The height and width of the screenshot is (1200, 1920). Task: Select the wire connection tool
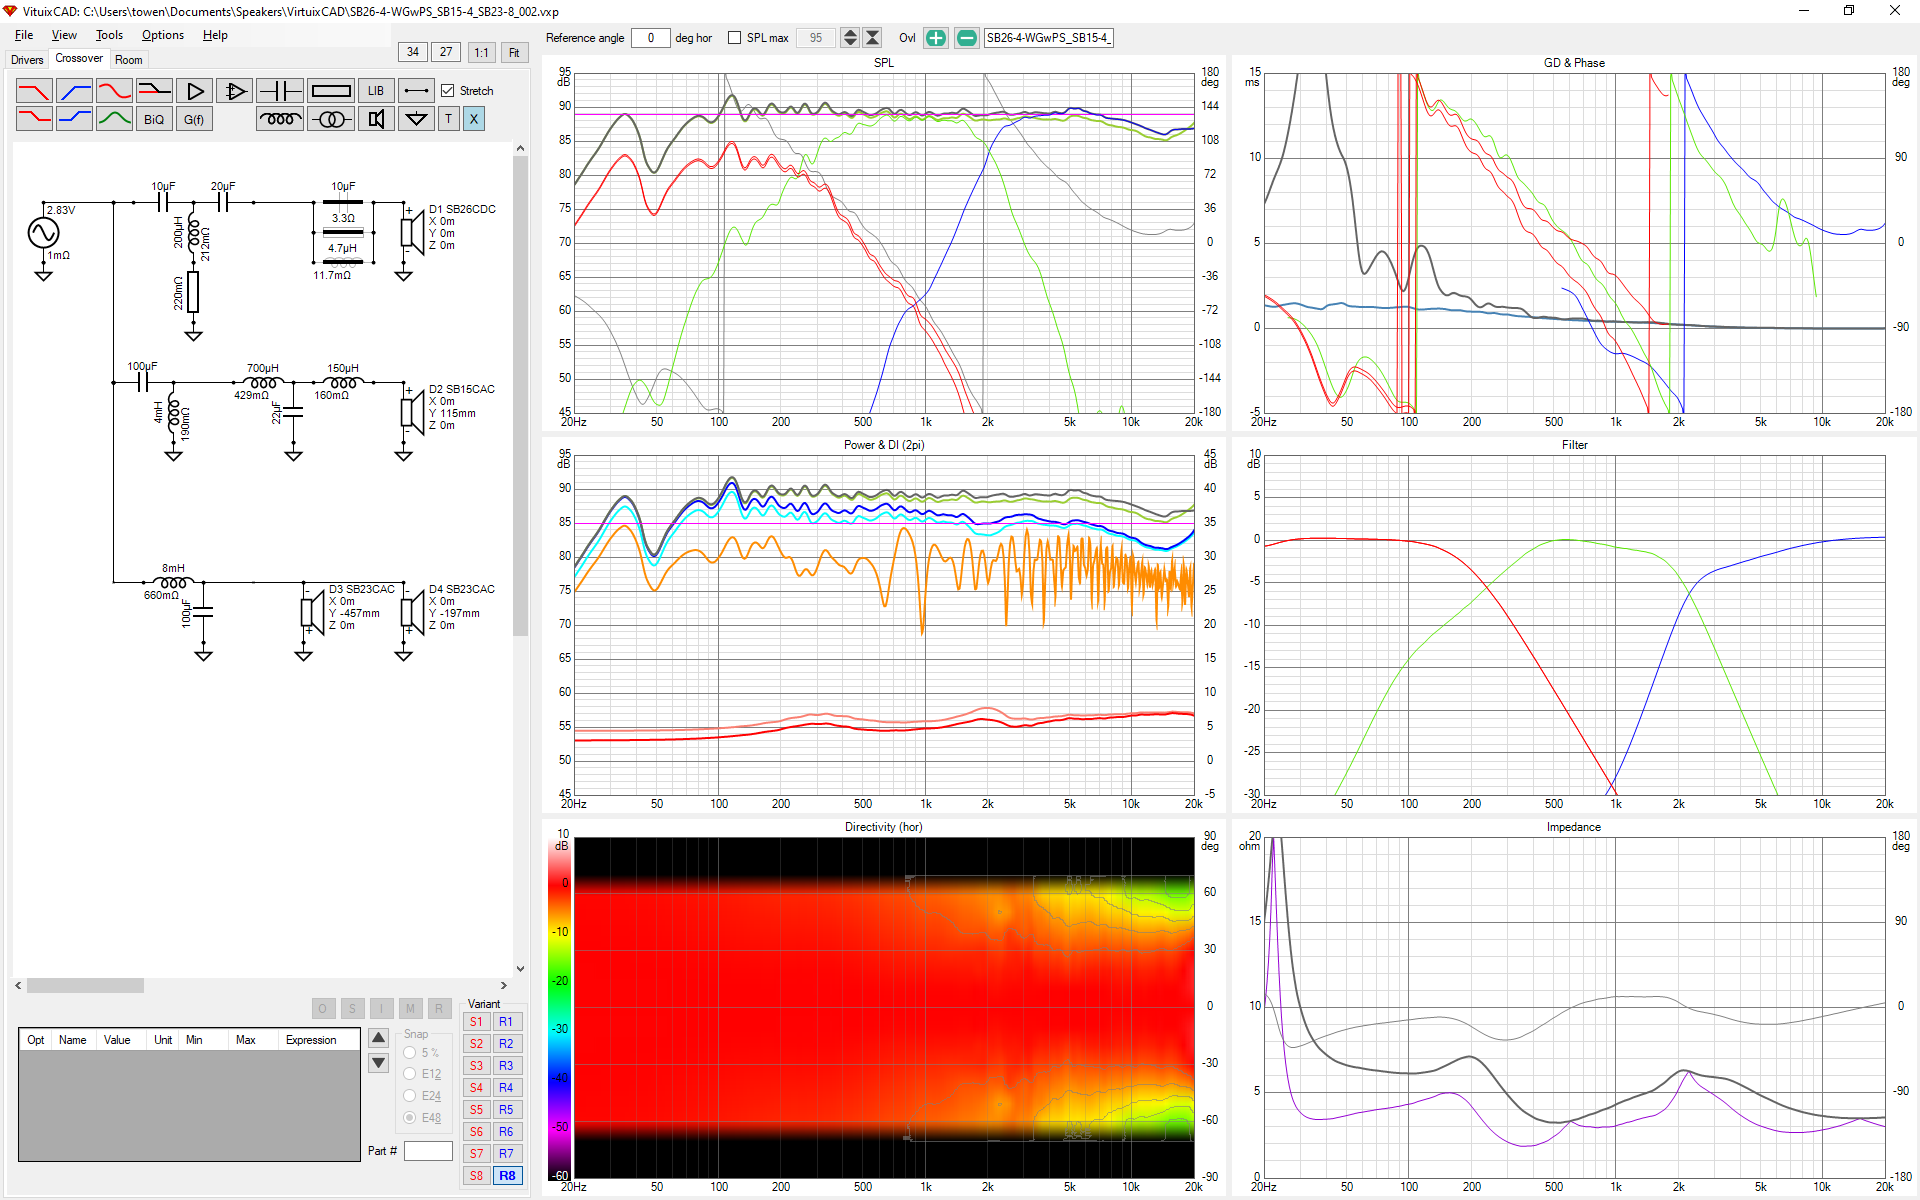(x=416, y=91)
